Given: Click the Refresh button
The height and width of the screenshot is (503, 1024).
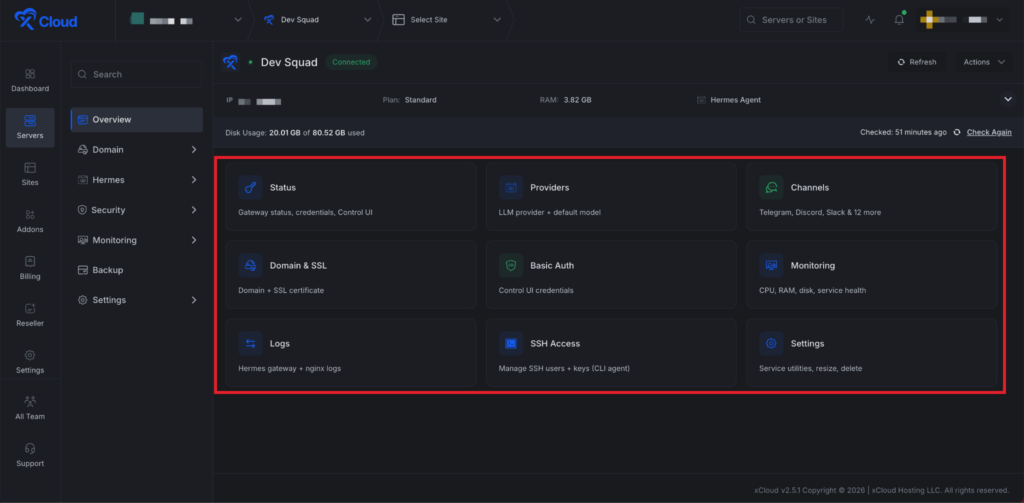Looking at the screenshot, I should coord(917,62).
